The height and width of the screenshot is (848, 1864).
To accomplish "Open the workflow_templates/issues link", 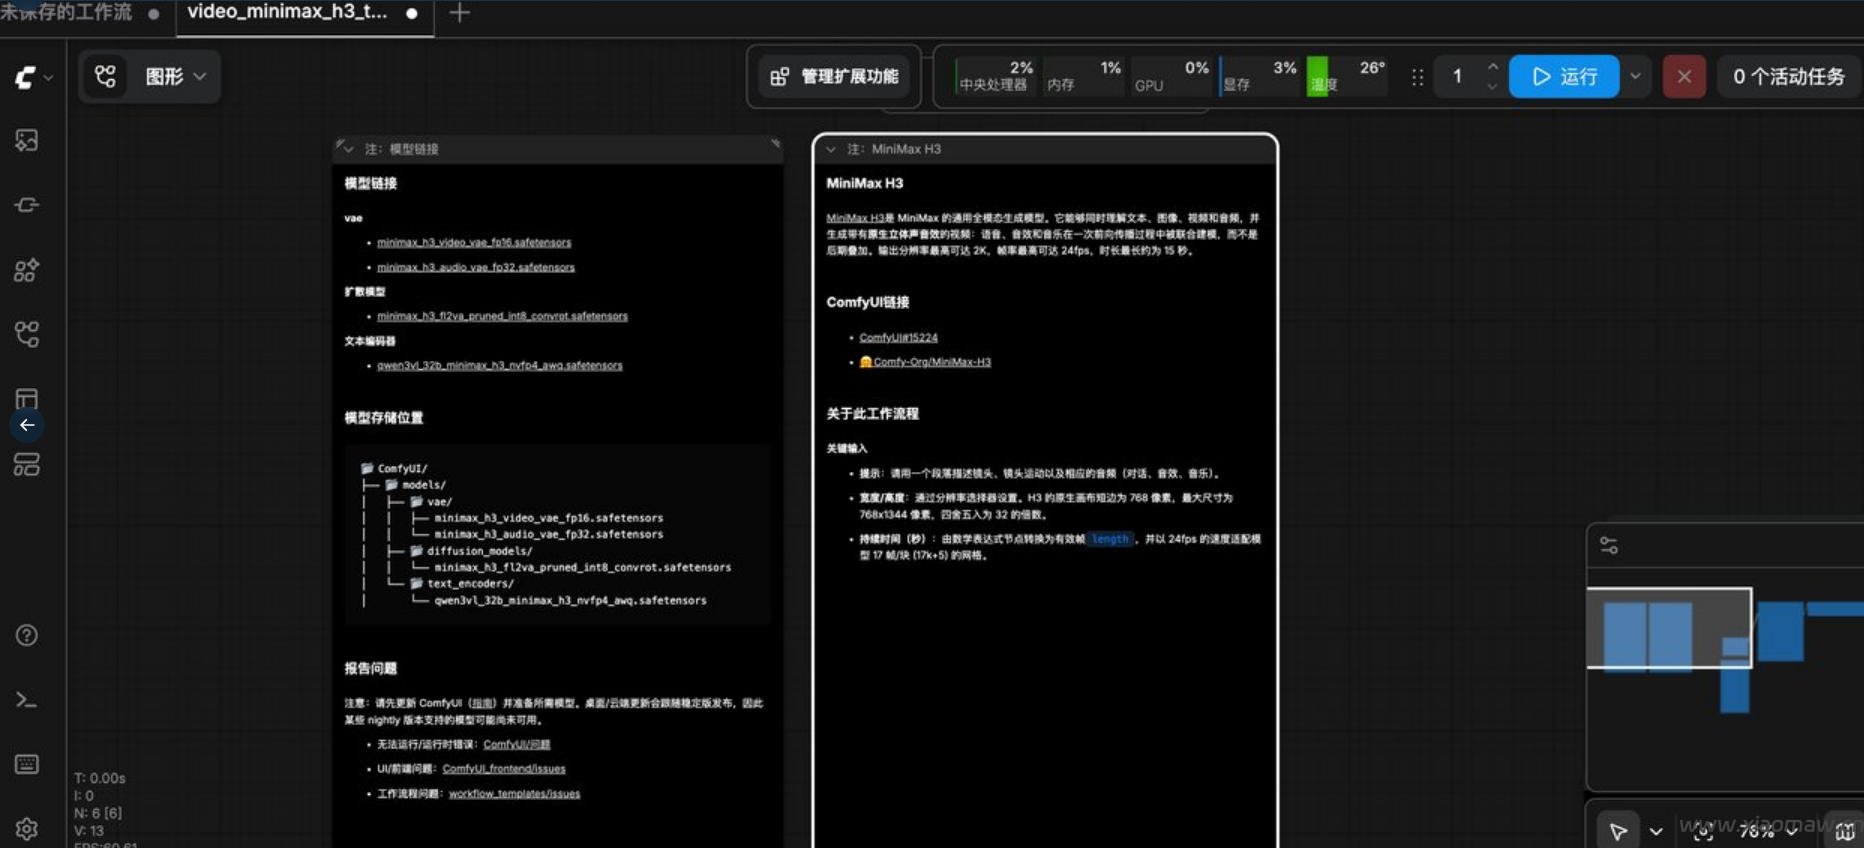I will coord(514,794).
